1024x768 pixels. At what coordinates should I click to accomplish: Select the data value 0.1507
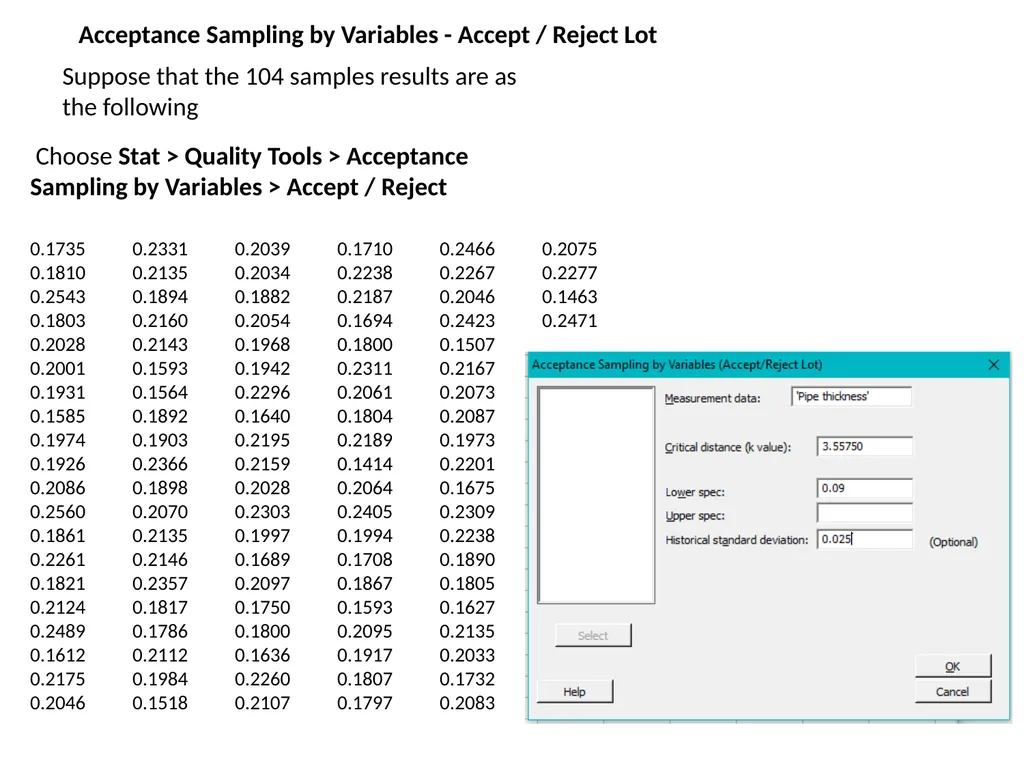click(468, 345)
